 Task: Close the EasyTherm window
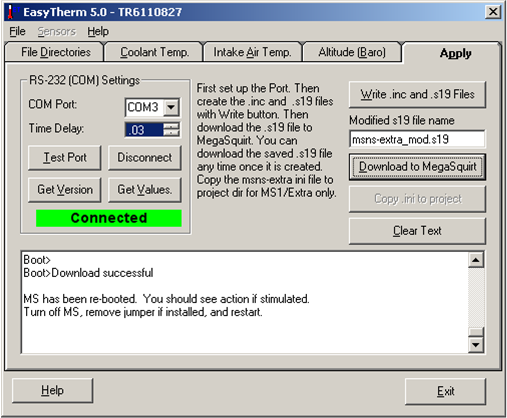click(x=493, y=12)
